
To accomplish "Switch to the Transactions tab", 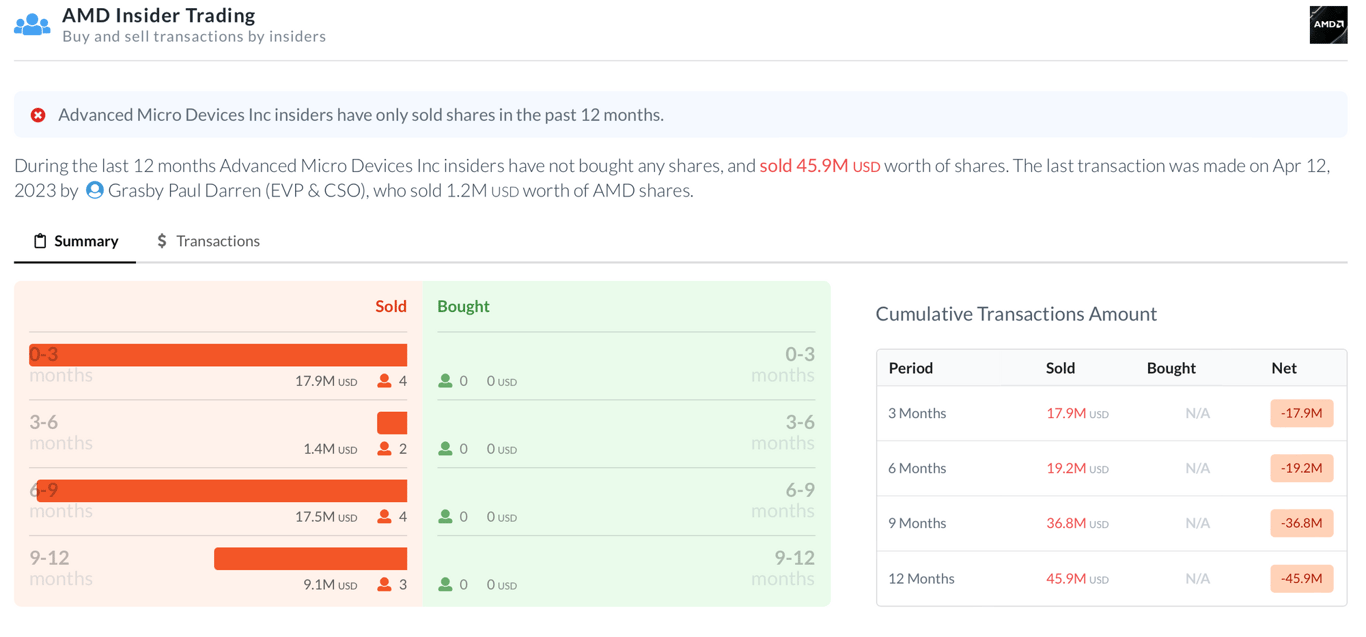I will point(208,241).
